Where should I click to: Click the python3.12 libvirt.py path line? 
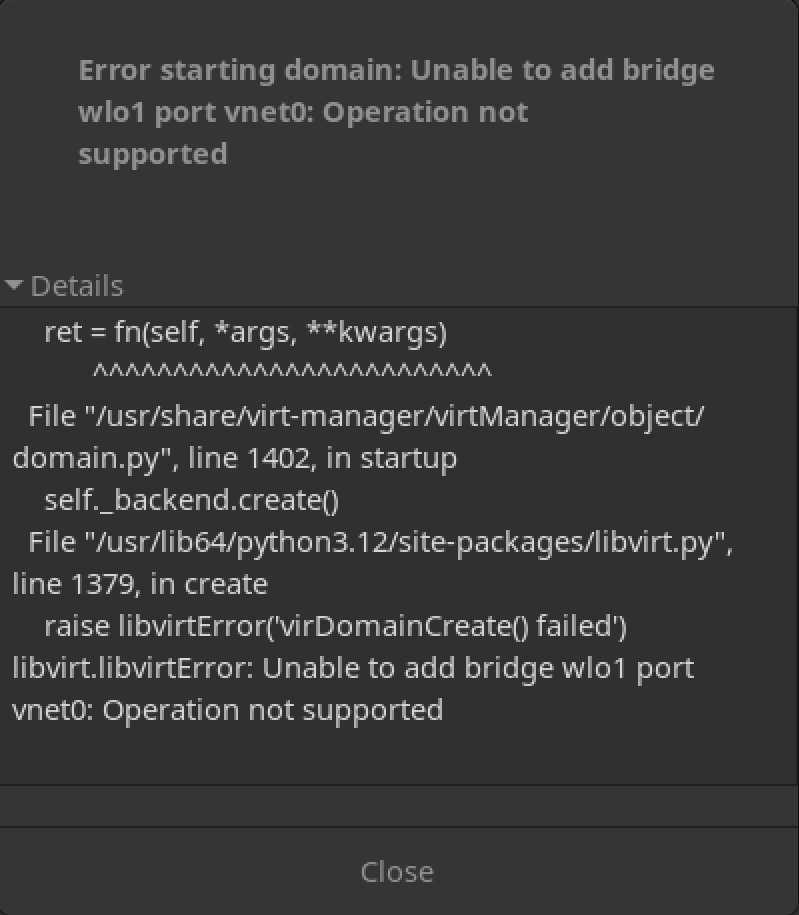coord(380,542)
